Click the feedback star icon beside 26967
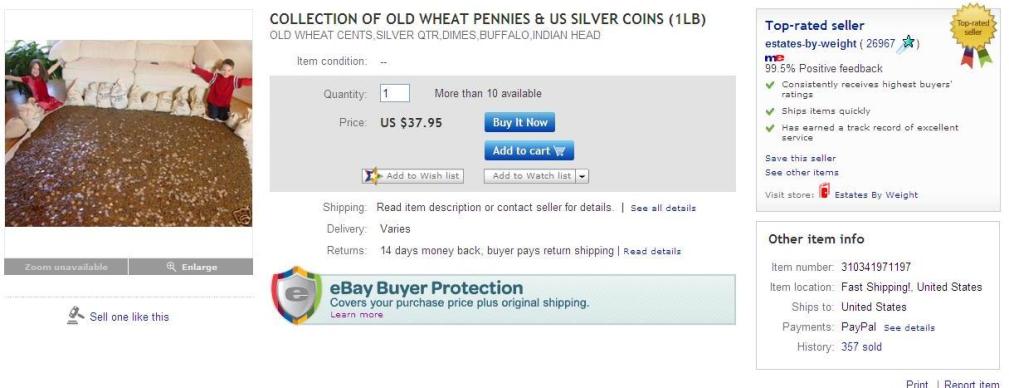Image resolution: width=1009 pixels, height=388 pixels. [x=907, y=43]
